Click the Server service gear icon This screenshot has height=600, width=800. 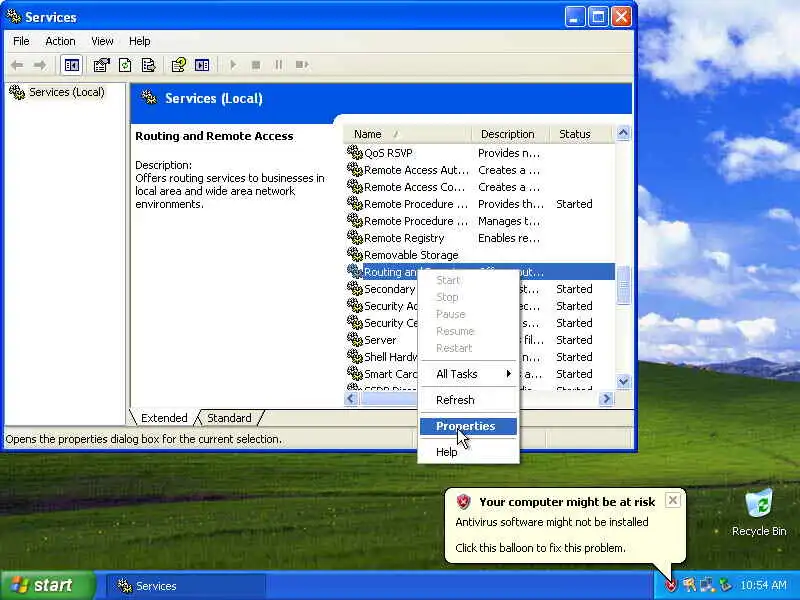(x=355, y=339)
